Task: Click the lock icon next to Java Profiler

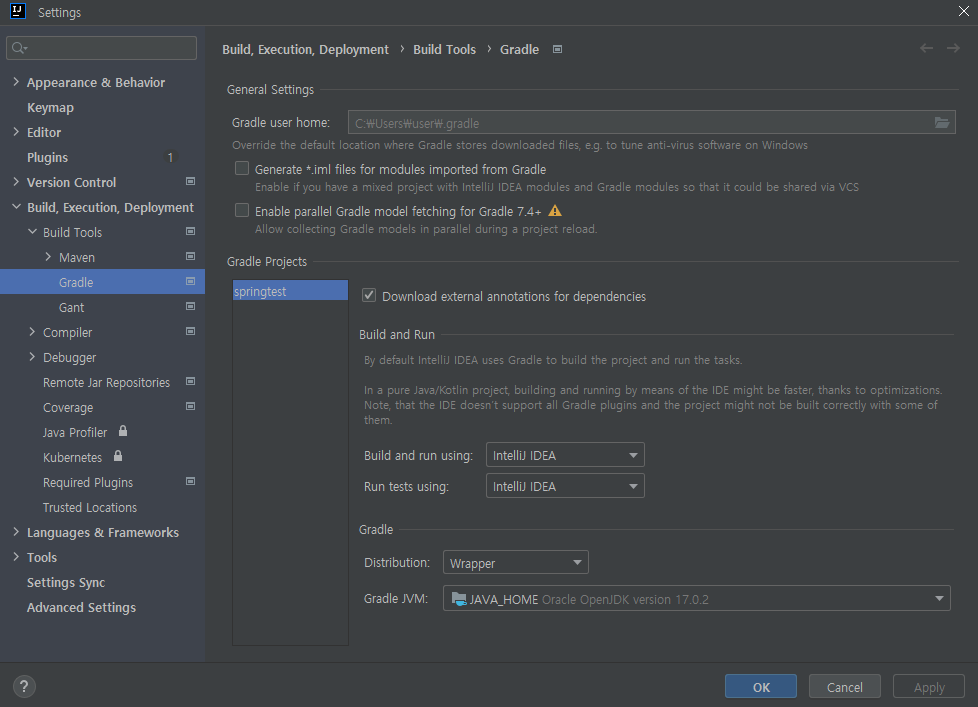Action: point(123,431)
